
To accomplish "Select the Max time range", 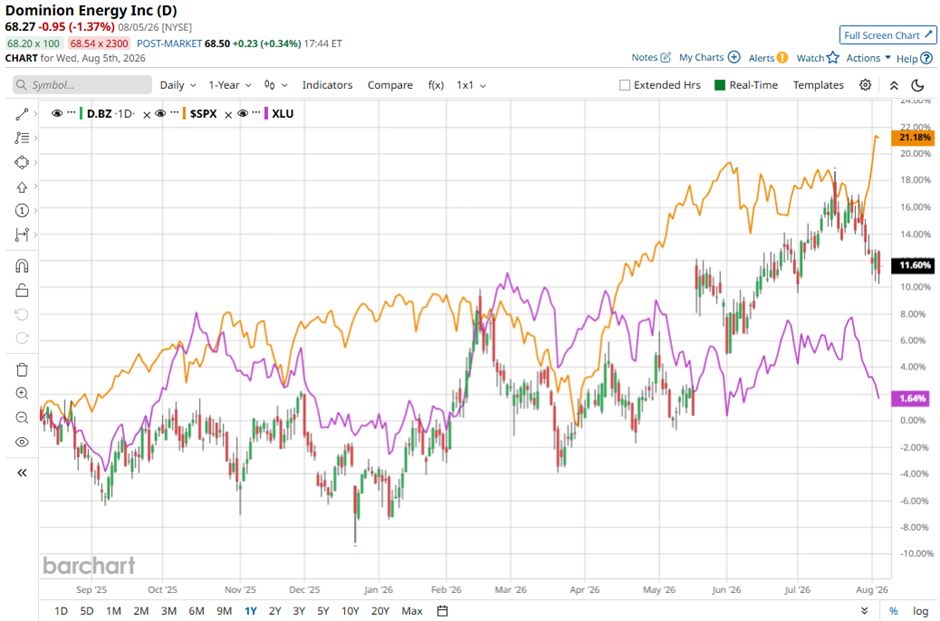I will [412, 611].
